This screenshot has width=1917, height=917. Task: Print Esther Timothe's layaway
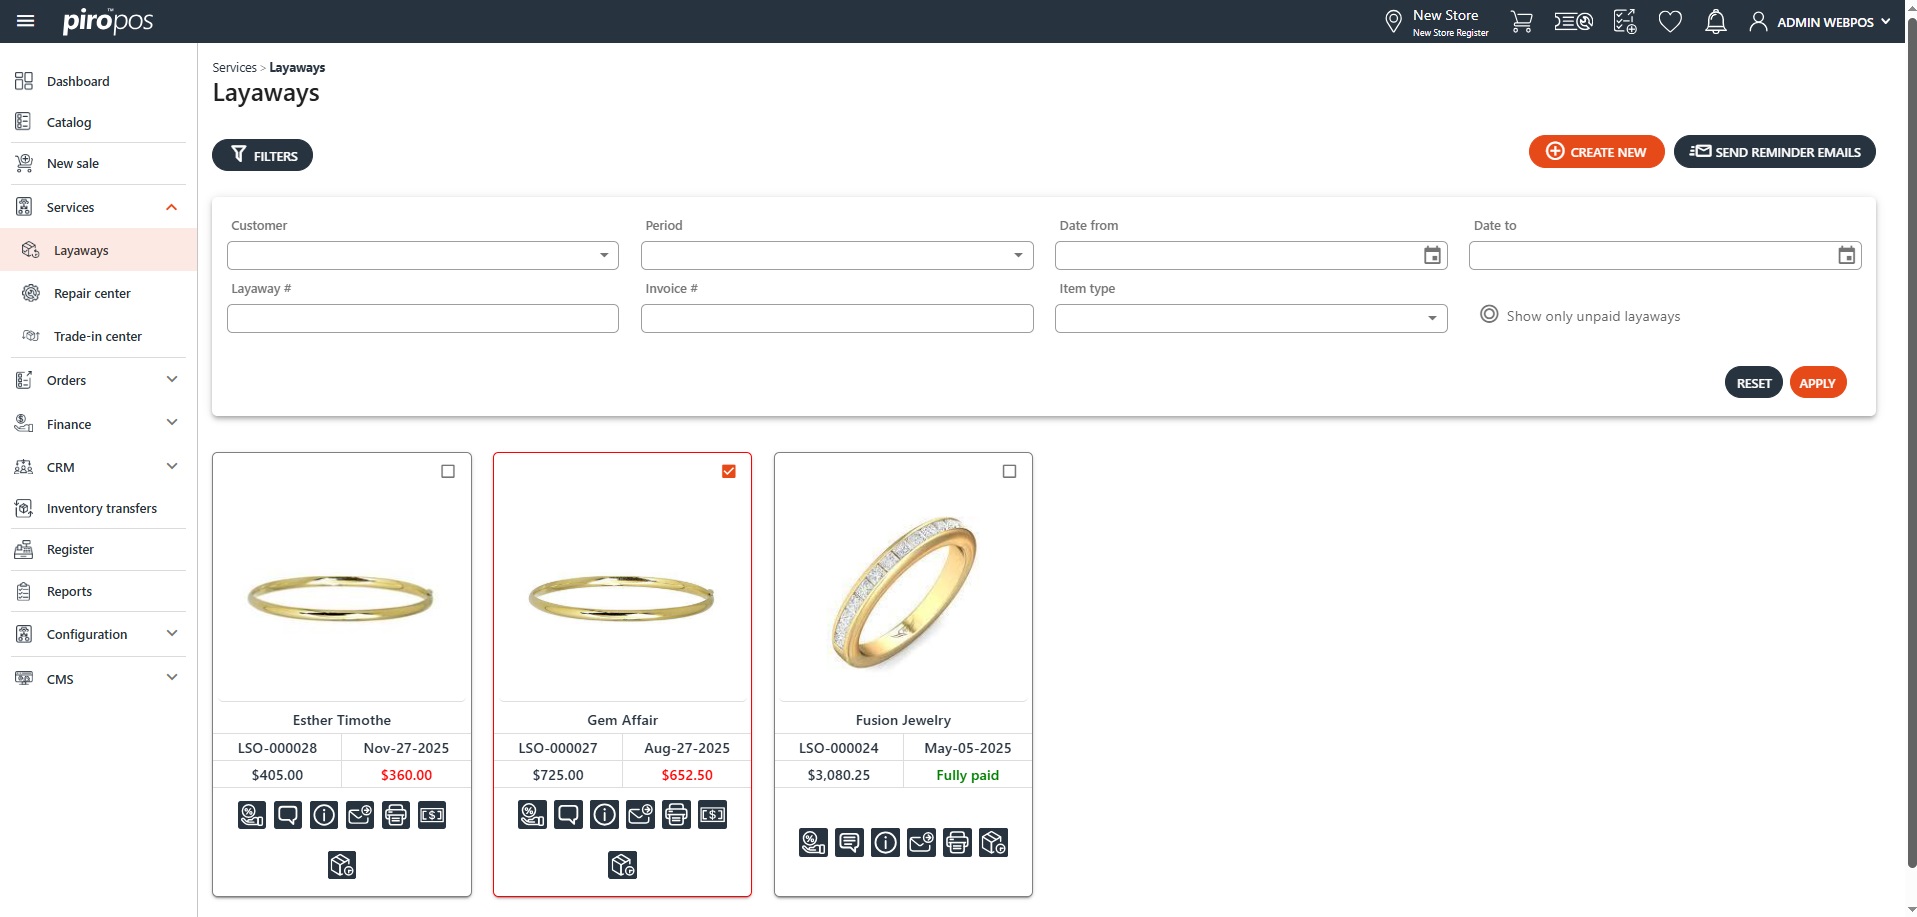[x=396, y=815]
